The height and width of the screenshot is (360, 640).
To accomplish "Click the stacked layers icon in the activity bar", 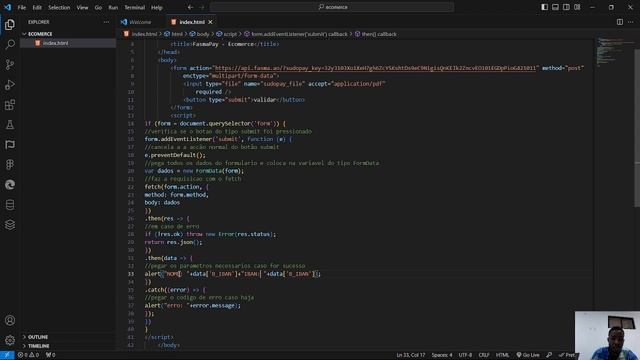I will click(10, 225).
